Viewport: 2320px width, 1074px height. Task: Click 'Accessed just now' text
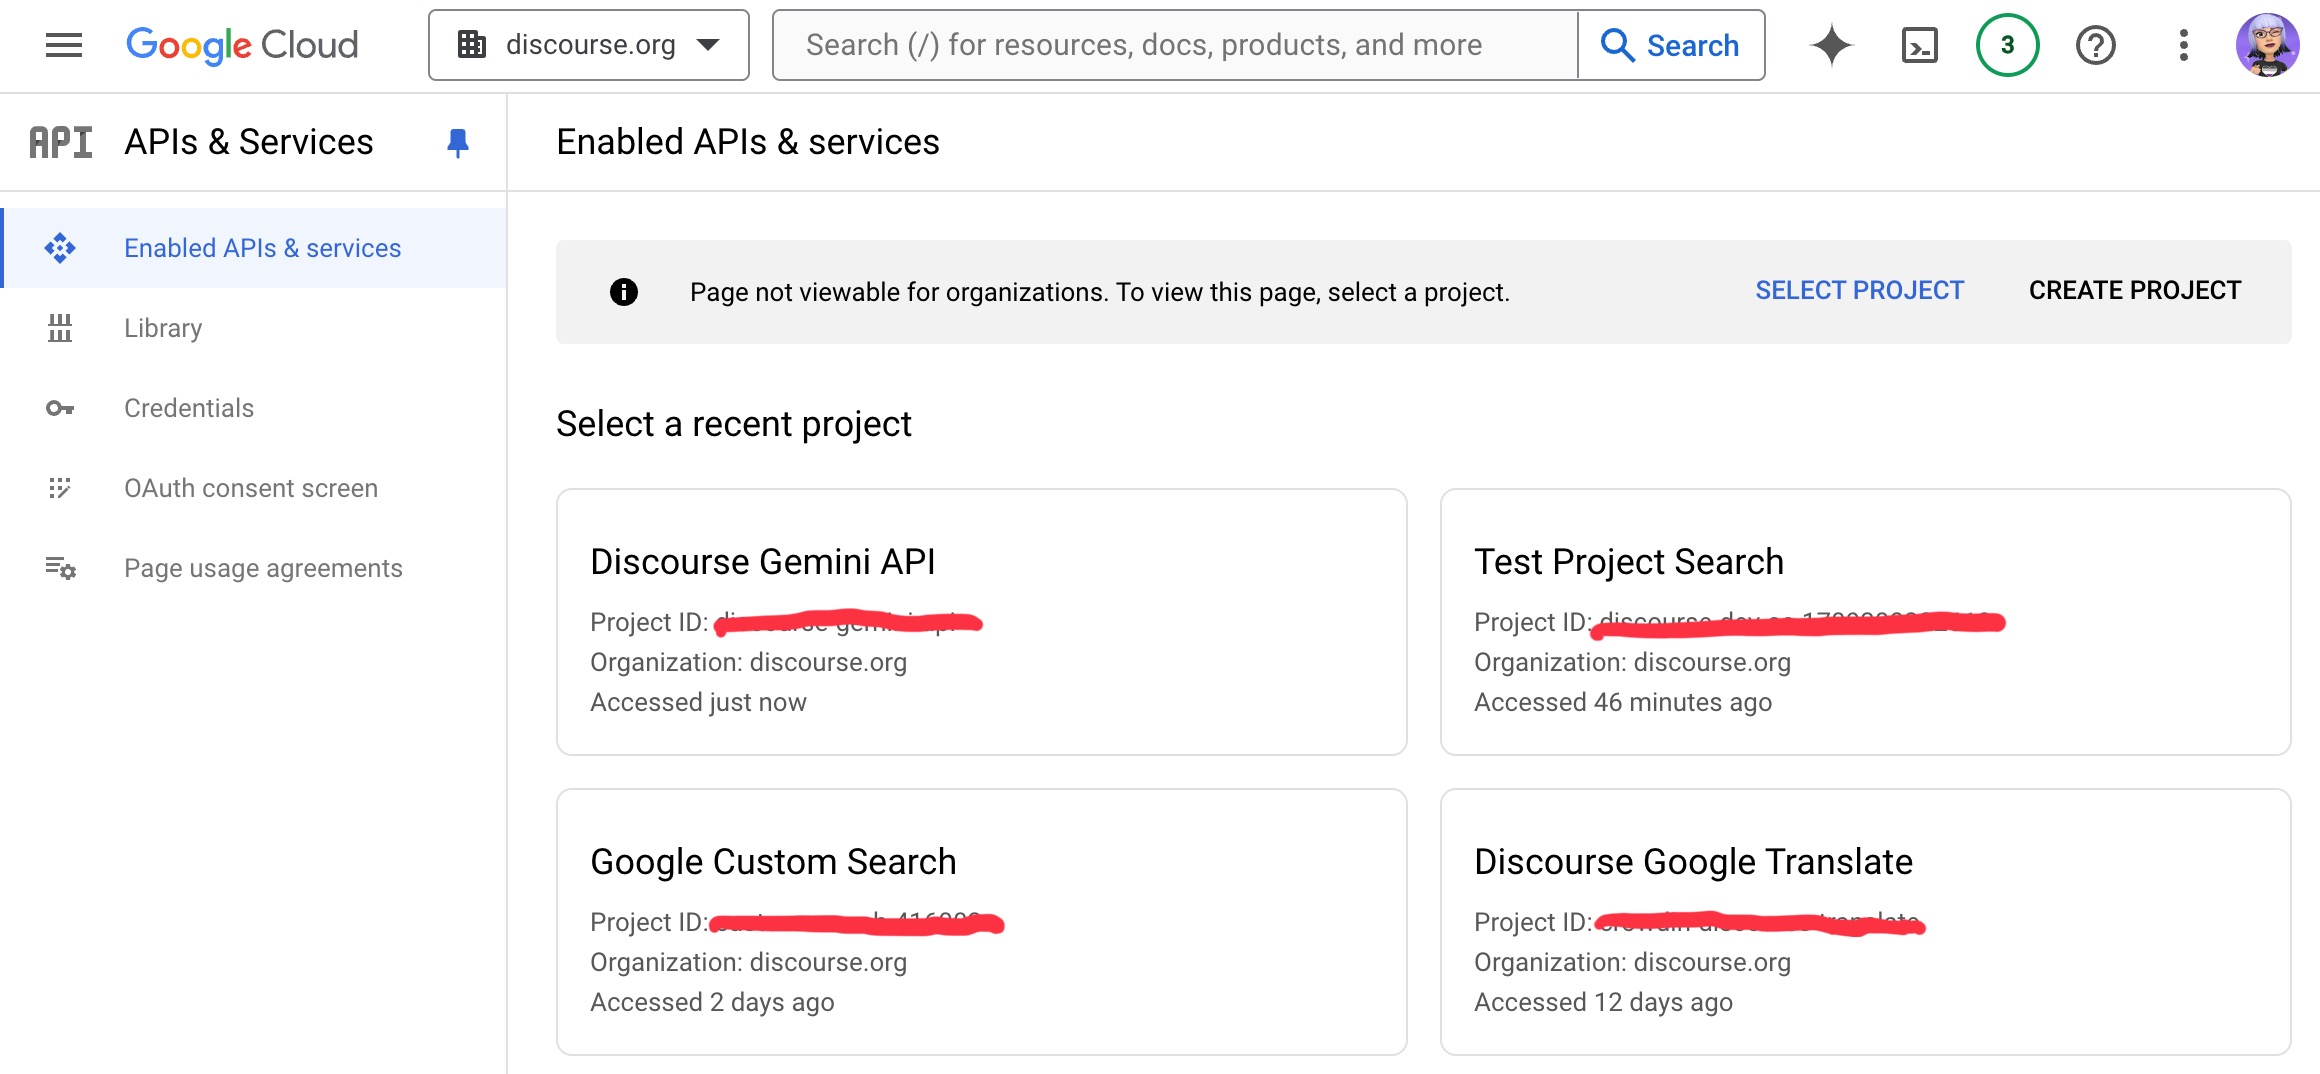click(x=698, y=702)
